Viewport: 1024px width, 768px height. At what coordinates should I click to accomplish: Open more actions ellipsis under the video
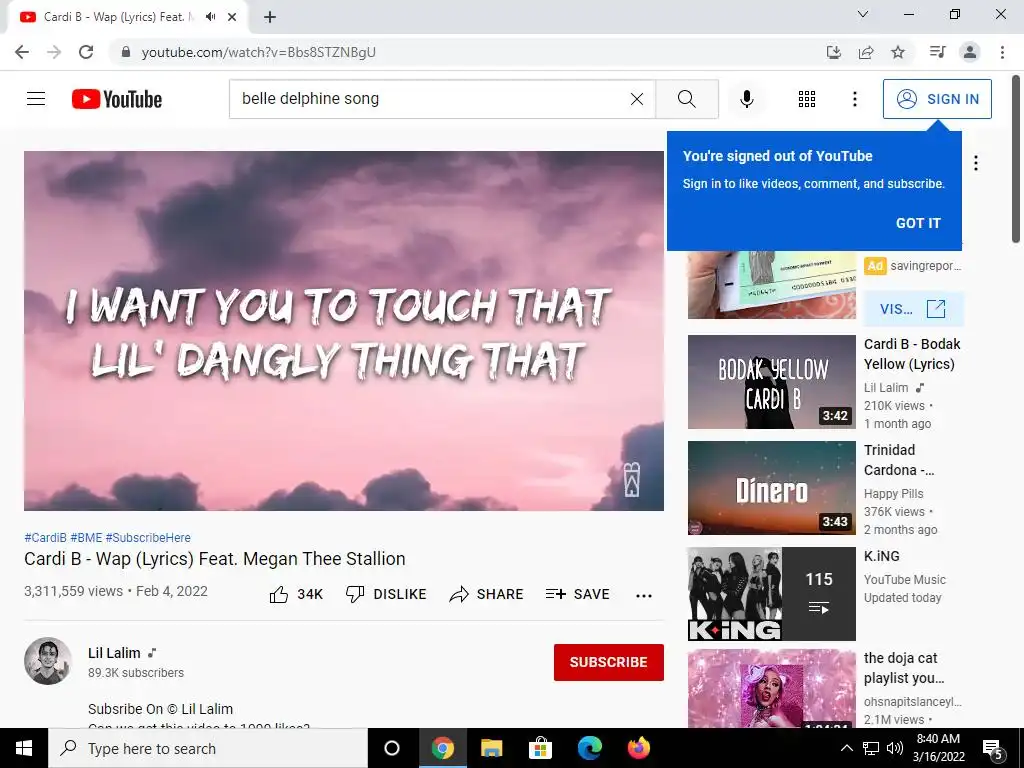pos(644,595)
